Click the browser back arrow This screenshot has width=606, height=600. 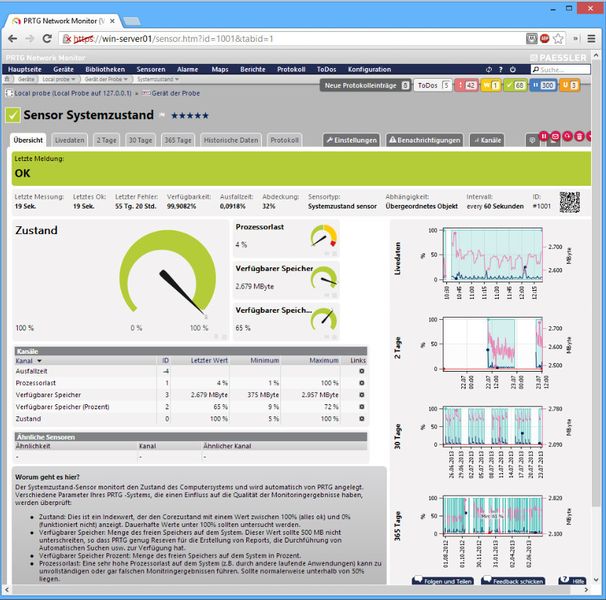(x=13, y=39)
